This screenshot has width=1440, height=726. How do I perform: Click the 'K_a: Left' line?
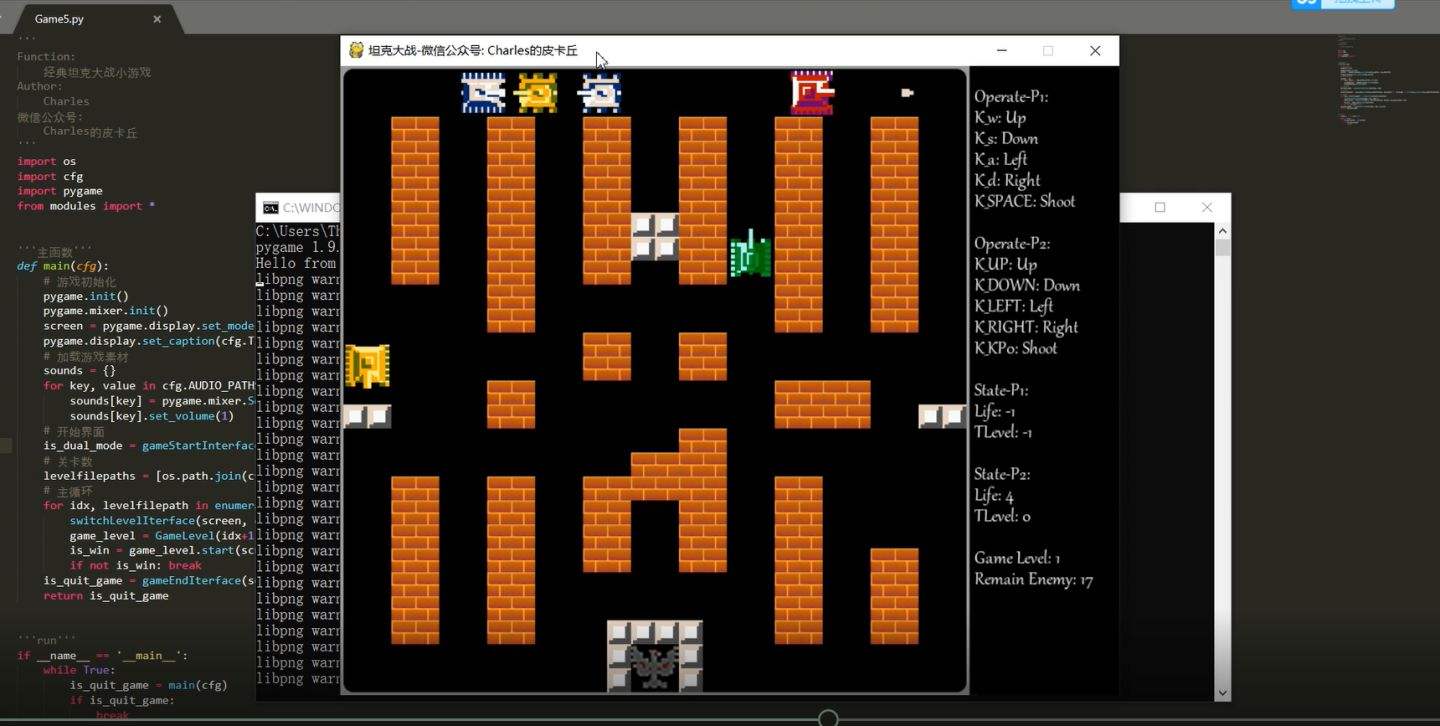1001,159
